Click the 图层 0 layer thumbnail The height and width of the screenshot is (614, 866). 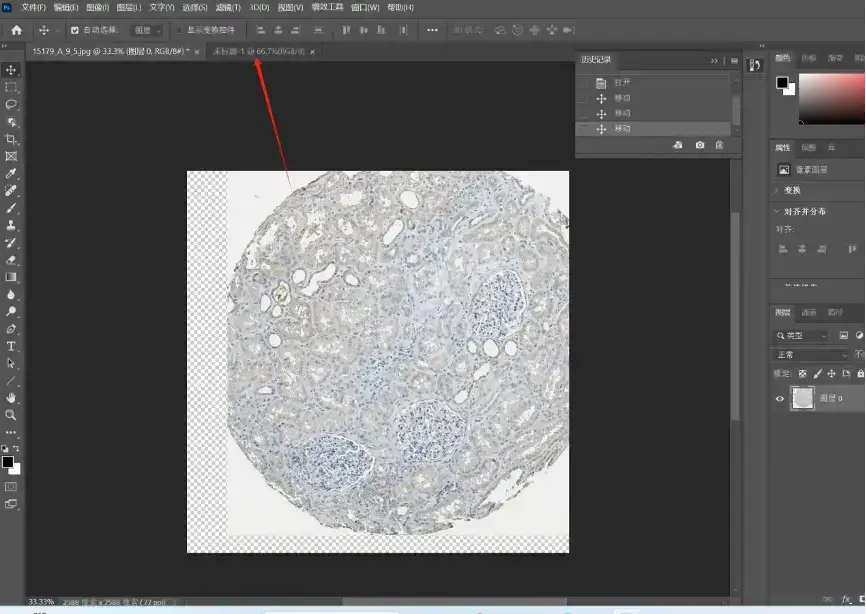[x=803, y=398]
